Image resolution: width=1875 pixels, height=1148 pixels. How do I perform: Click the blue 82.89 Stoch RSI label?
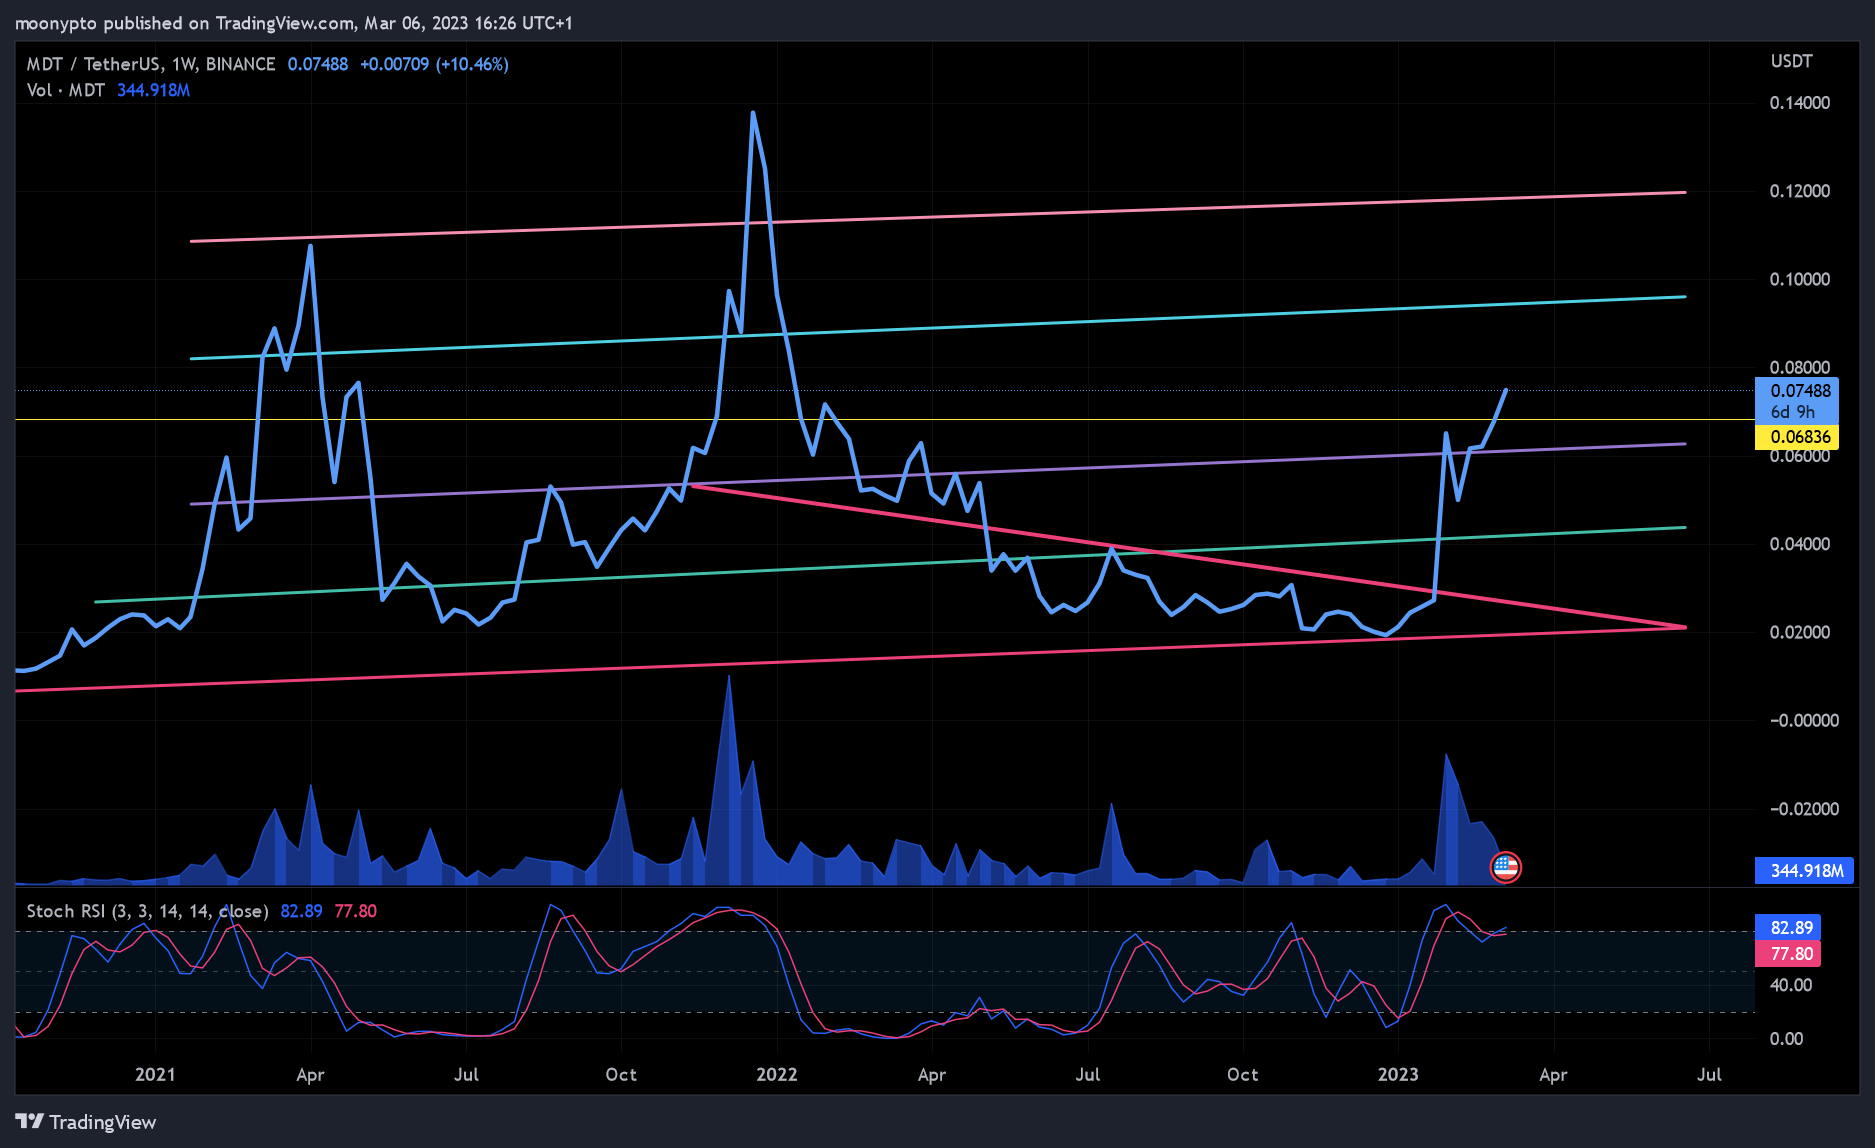point(1788,928)
